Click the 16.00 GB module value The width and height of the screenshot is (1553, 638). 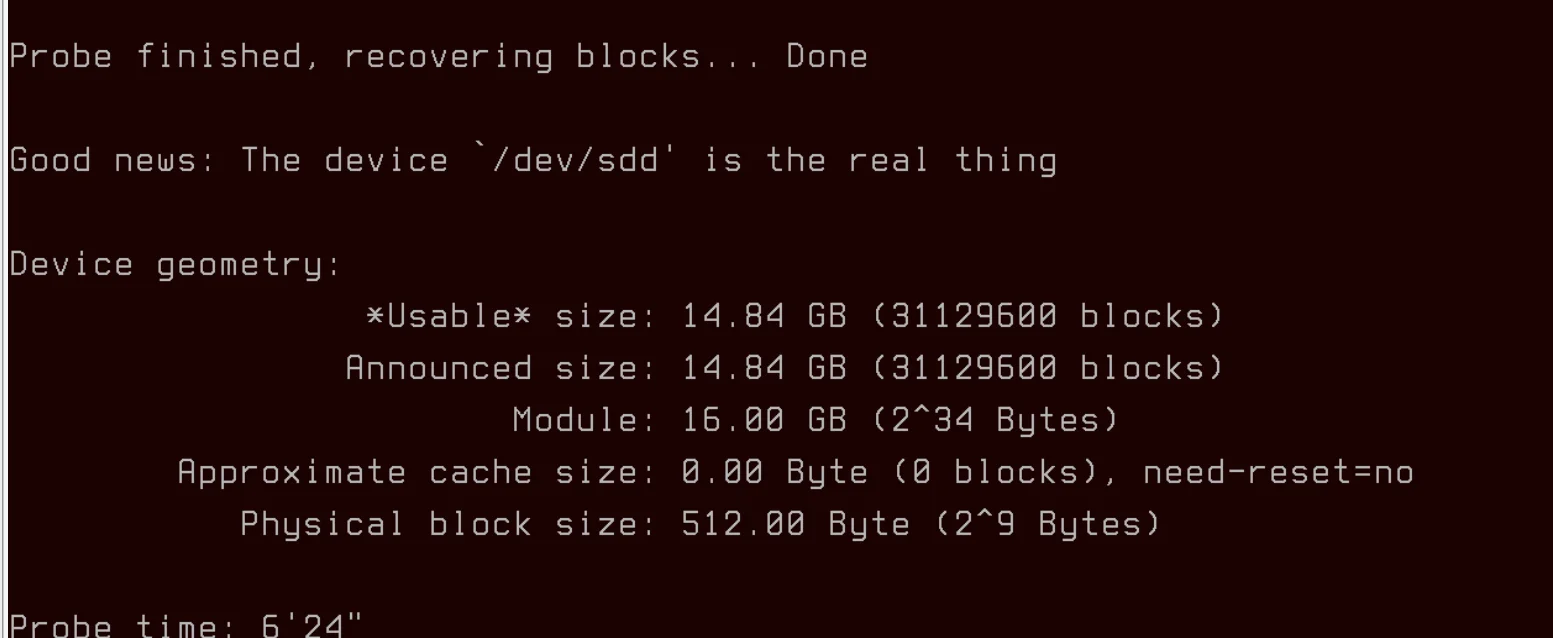pos(764,421)
